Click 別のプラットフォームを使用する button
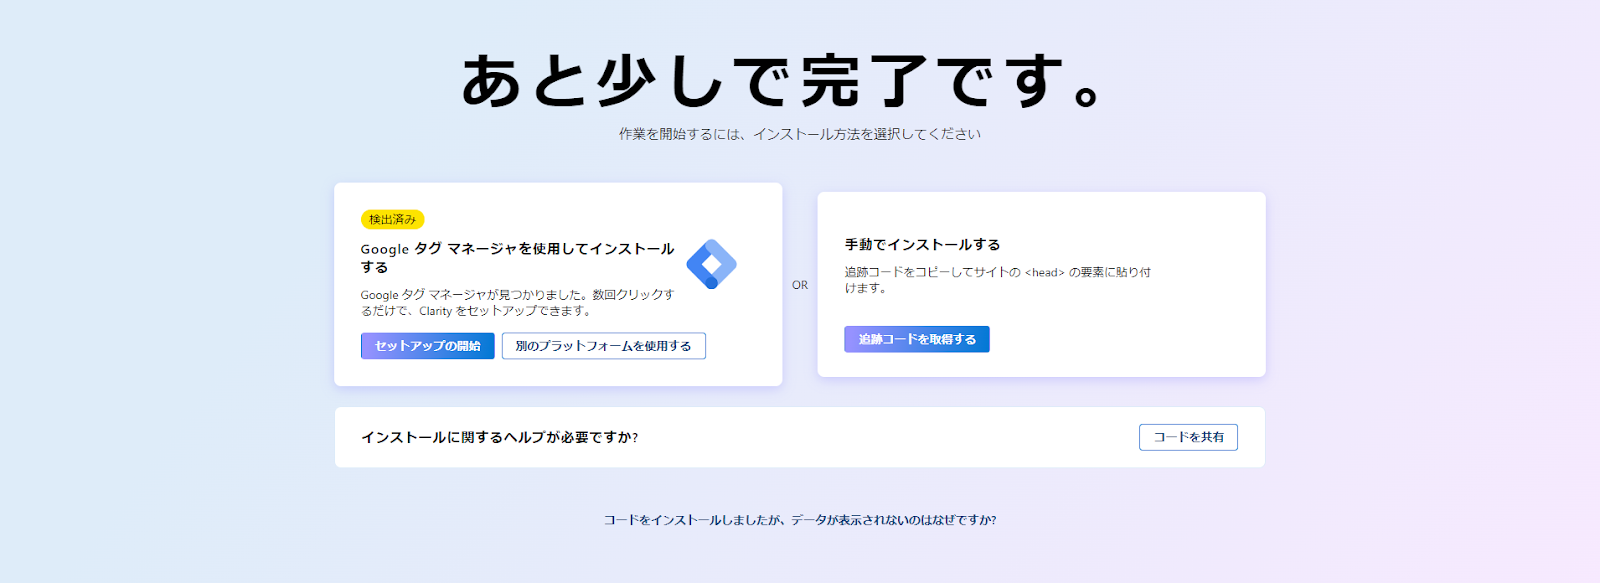Image resolution: width=1600 pixels, height=583 pixels. pos(603,346)
